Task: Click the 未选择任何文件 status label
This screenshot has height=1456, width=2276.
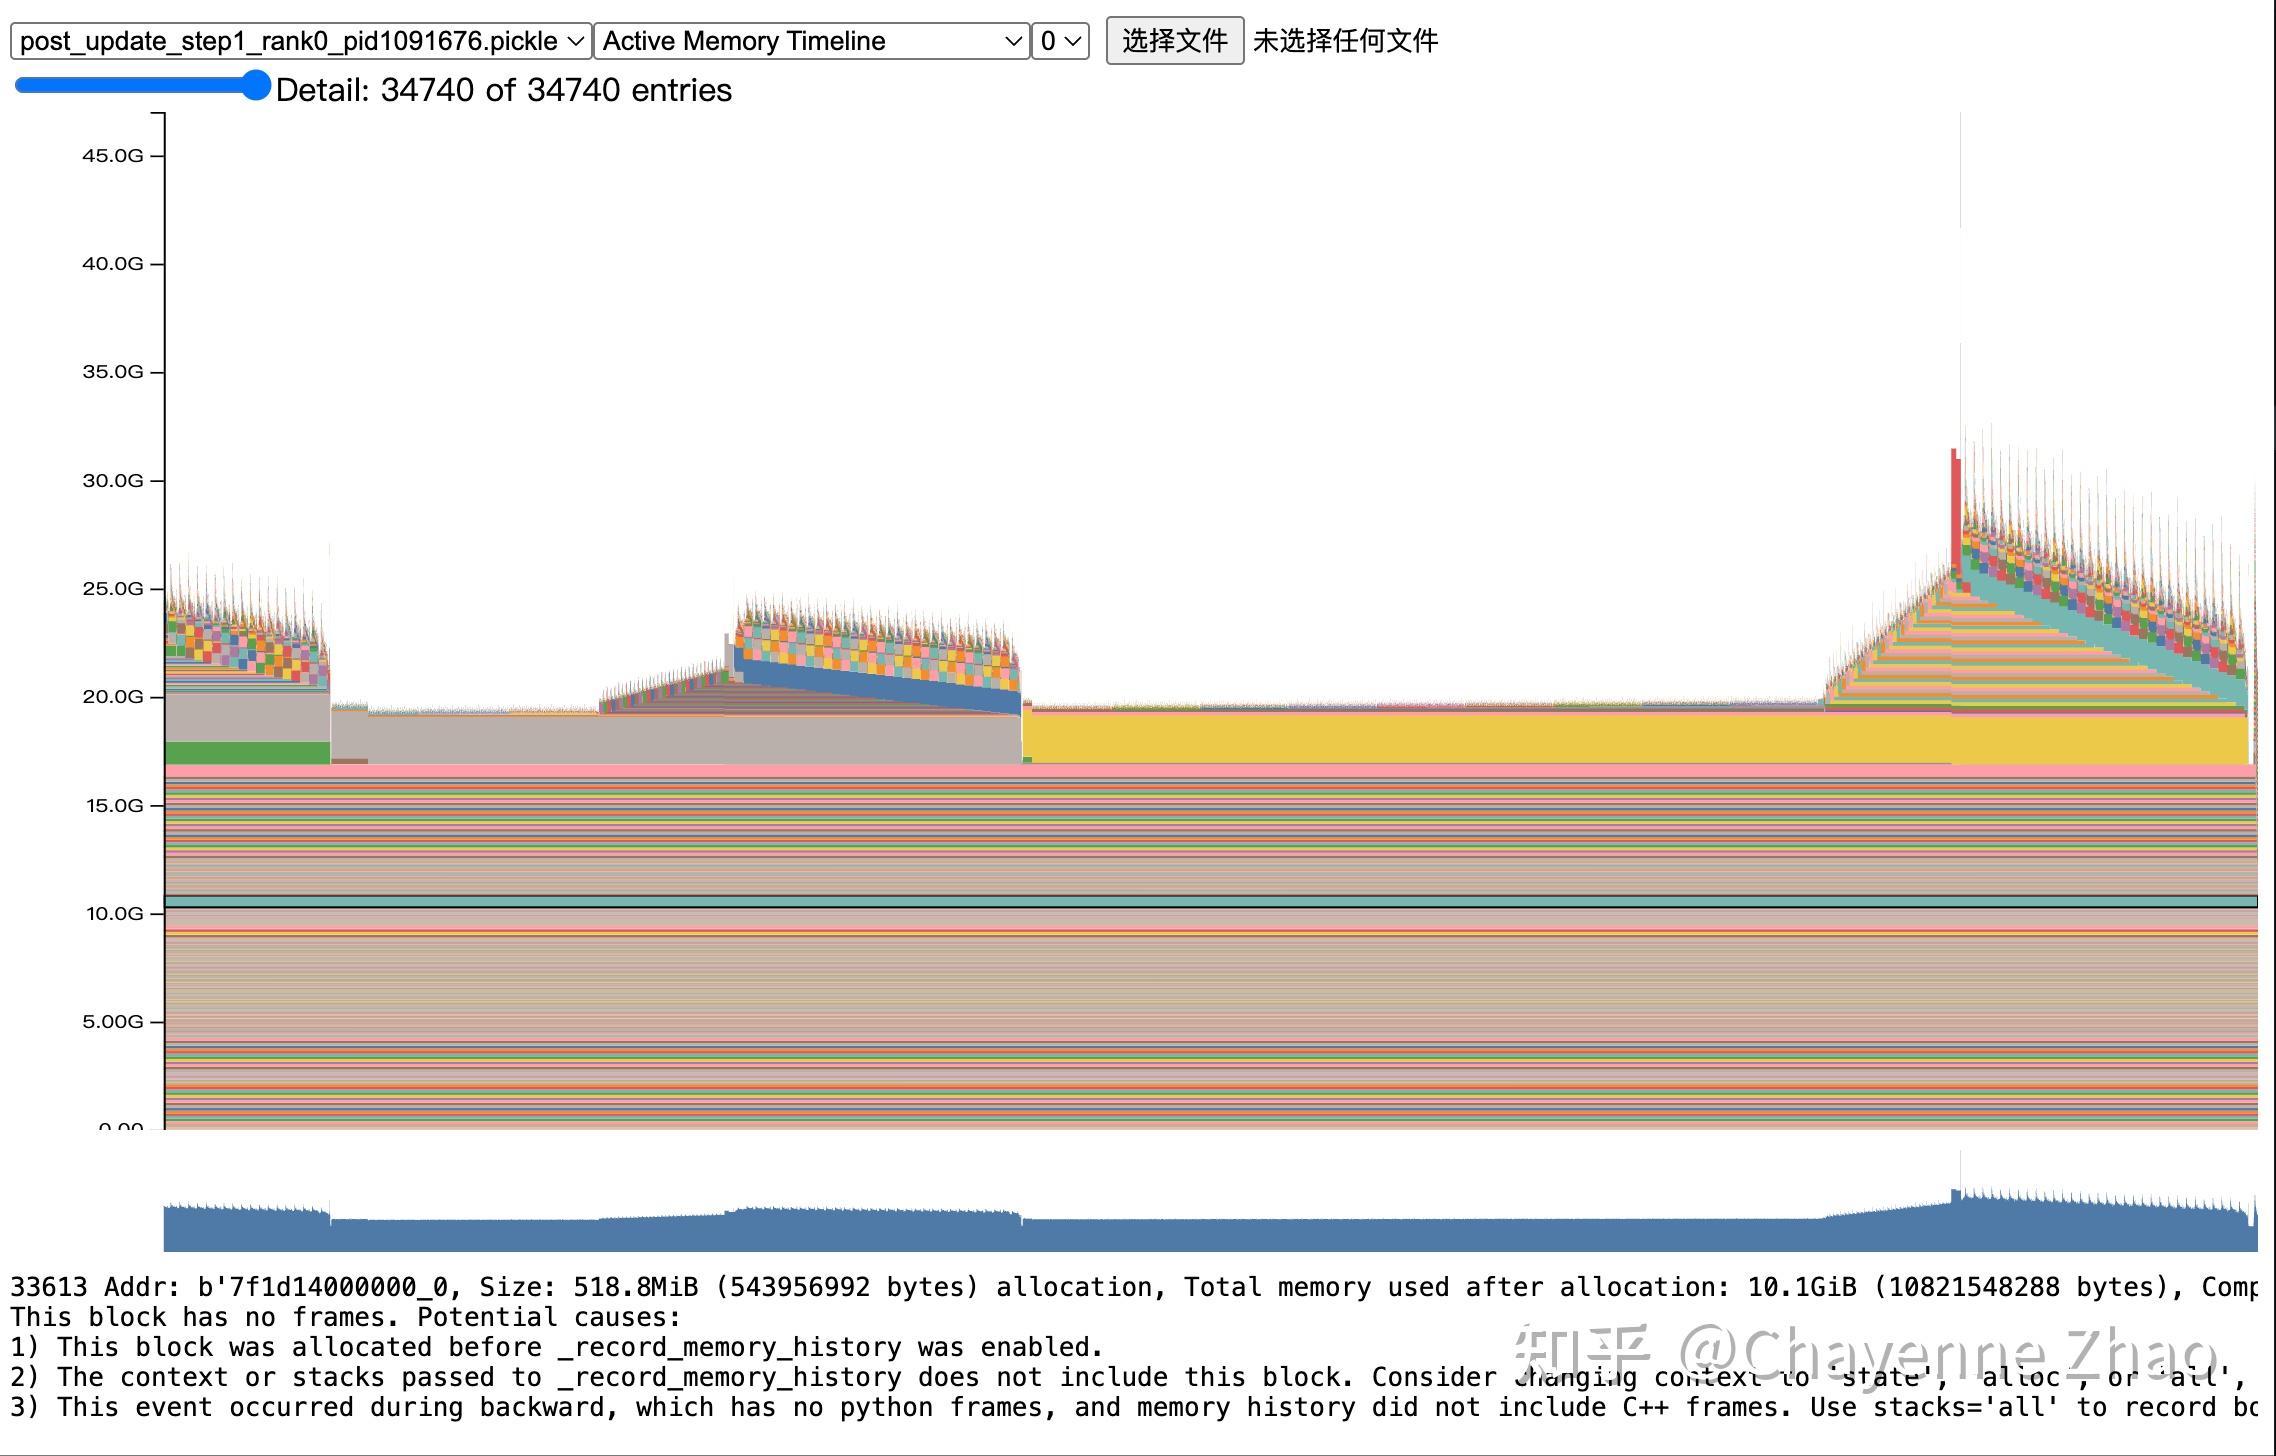Action: 1347,42
